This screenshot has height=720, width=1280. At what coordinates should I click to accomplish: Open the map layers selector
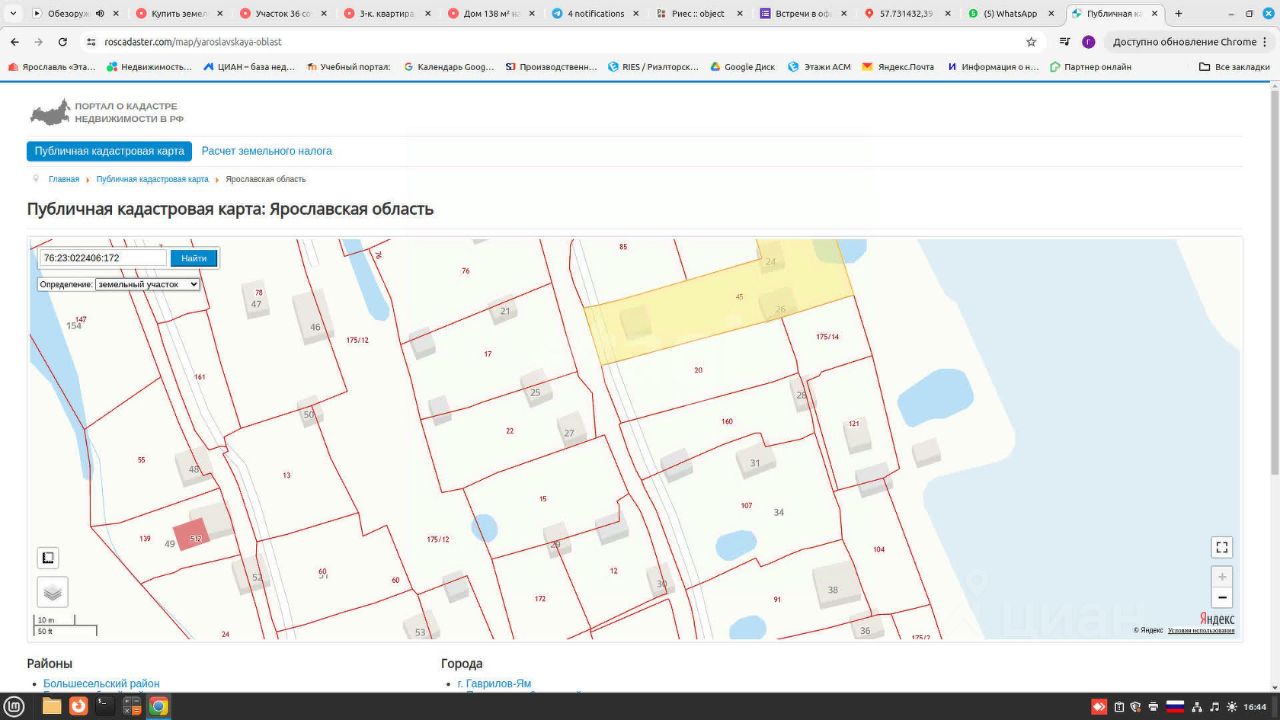[52, 592]
